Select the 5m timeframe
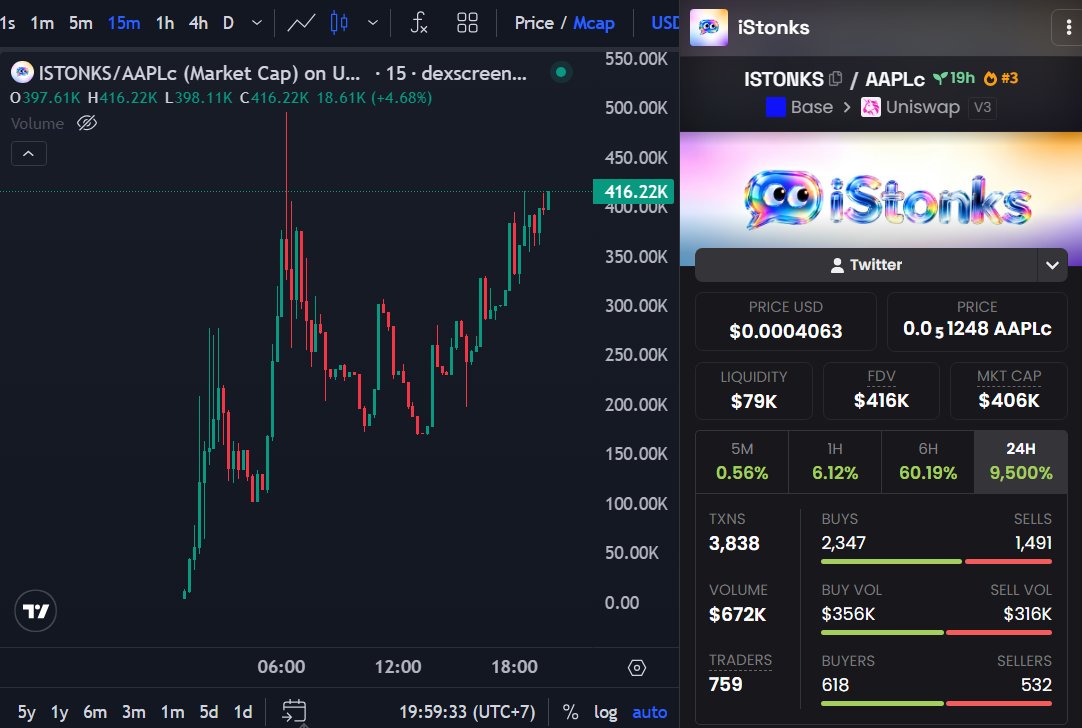The image size is (1082, 728). click(x=81, y=23)
